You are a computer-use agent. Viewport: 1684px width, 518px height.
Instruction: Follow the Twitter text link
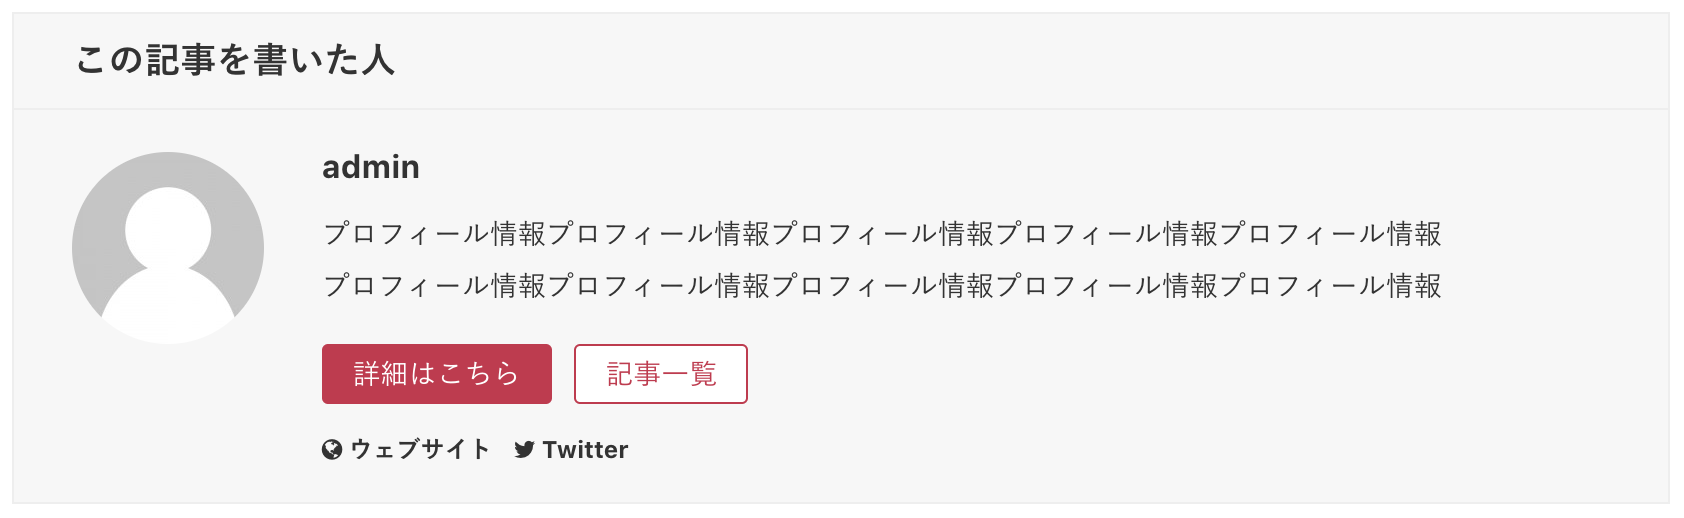pos(585,450)
